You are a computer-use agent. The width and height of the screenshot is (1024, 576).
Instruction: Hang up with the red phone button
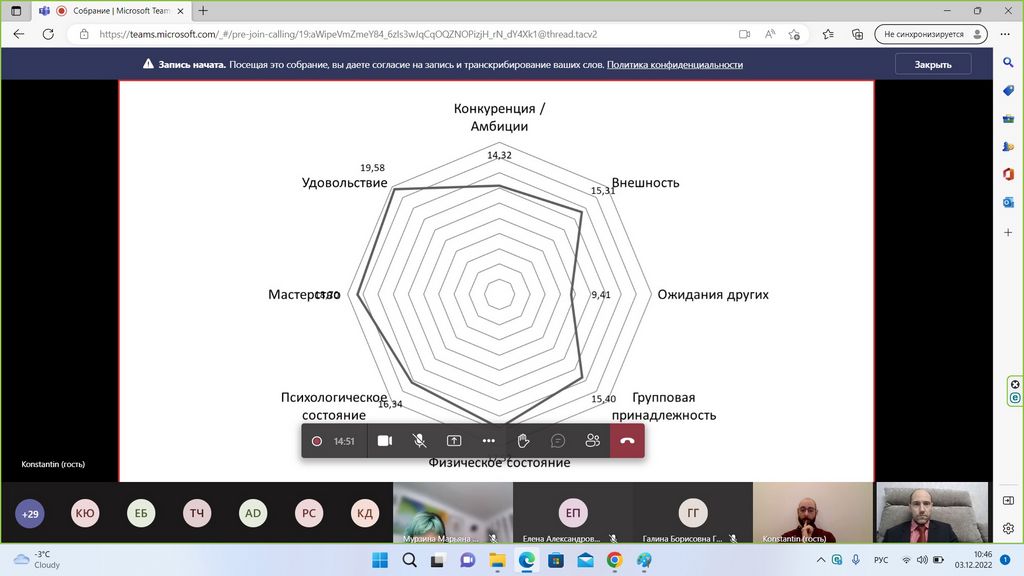627,441
